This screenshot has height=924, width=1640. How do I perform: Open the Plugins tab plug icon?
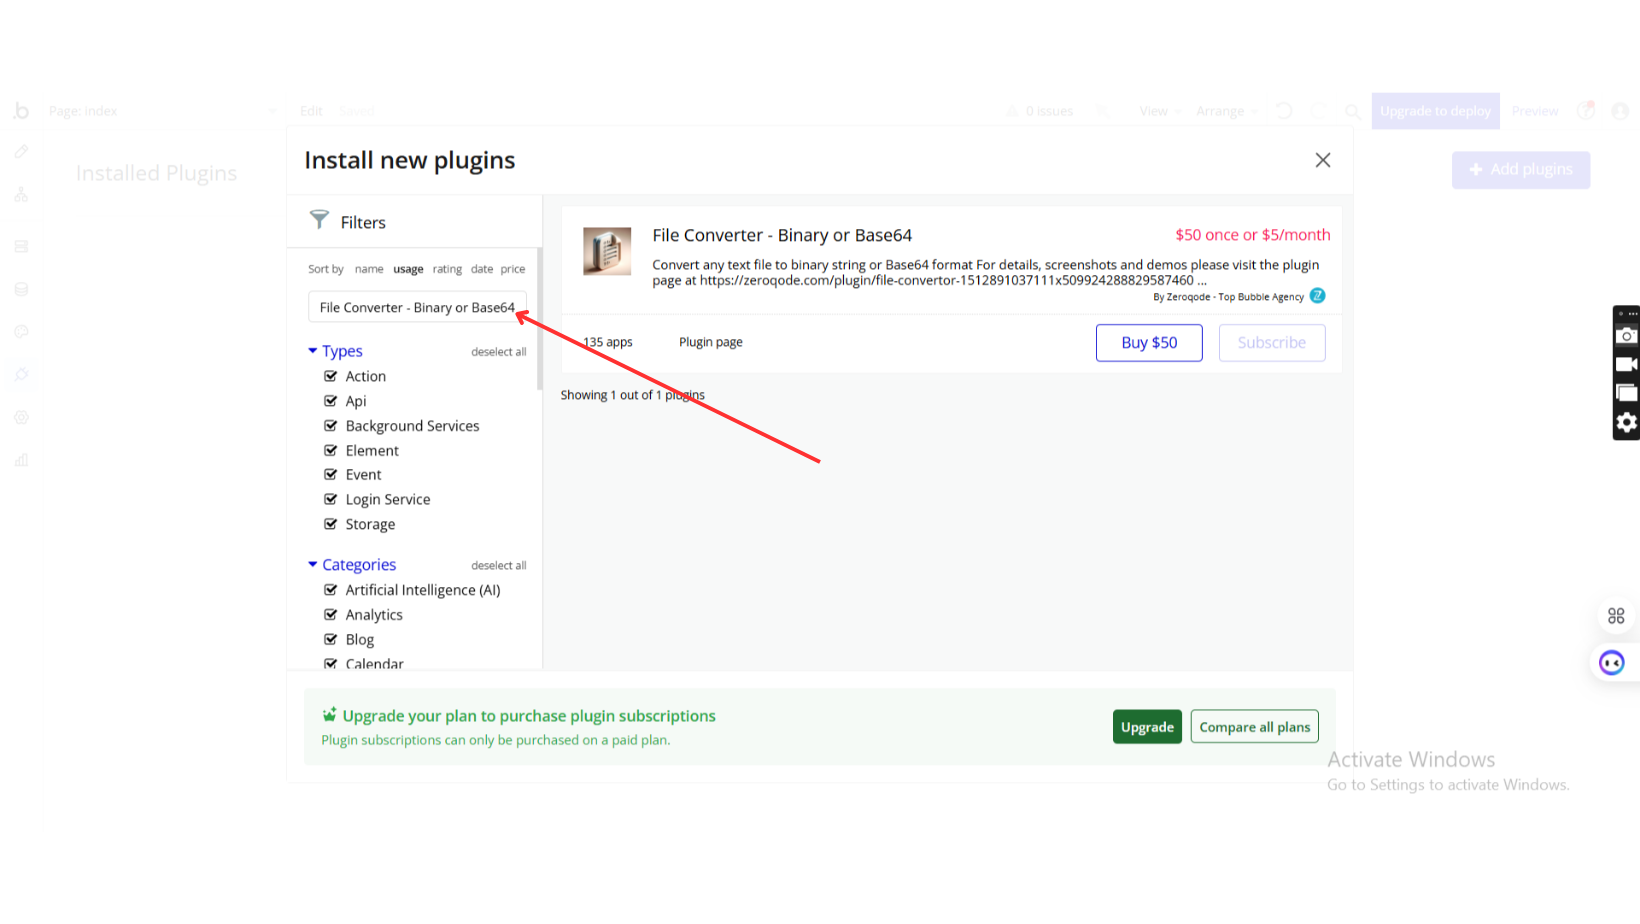[21, 375]
